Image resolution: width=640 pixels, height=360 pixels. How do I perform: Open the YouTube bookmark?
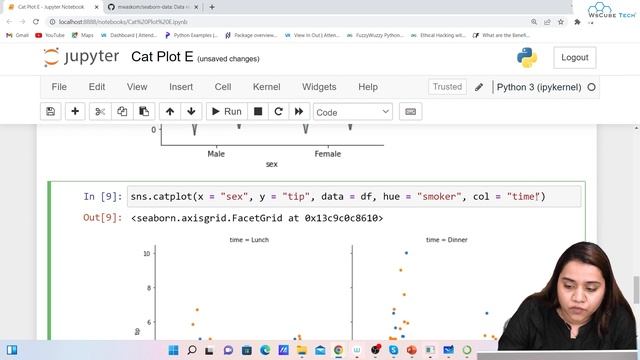point(50,36)
